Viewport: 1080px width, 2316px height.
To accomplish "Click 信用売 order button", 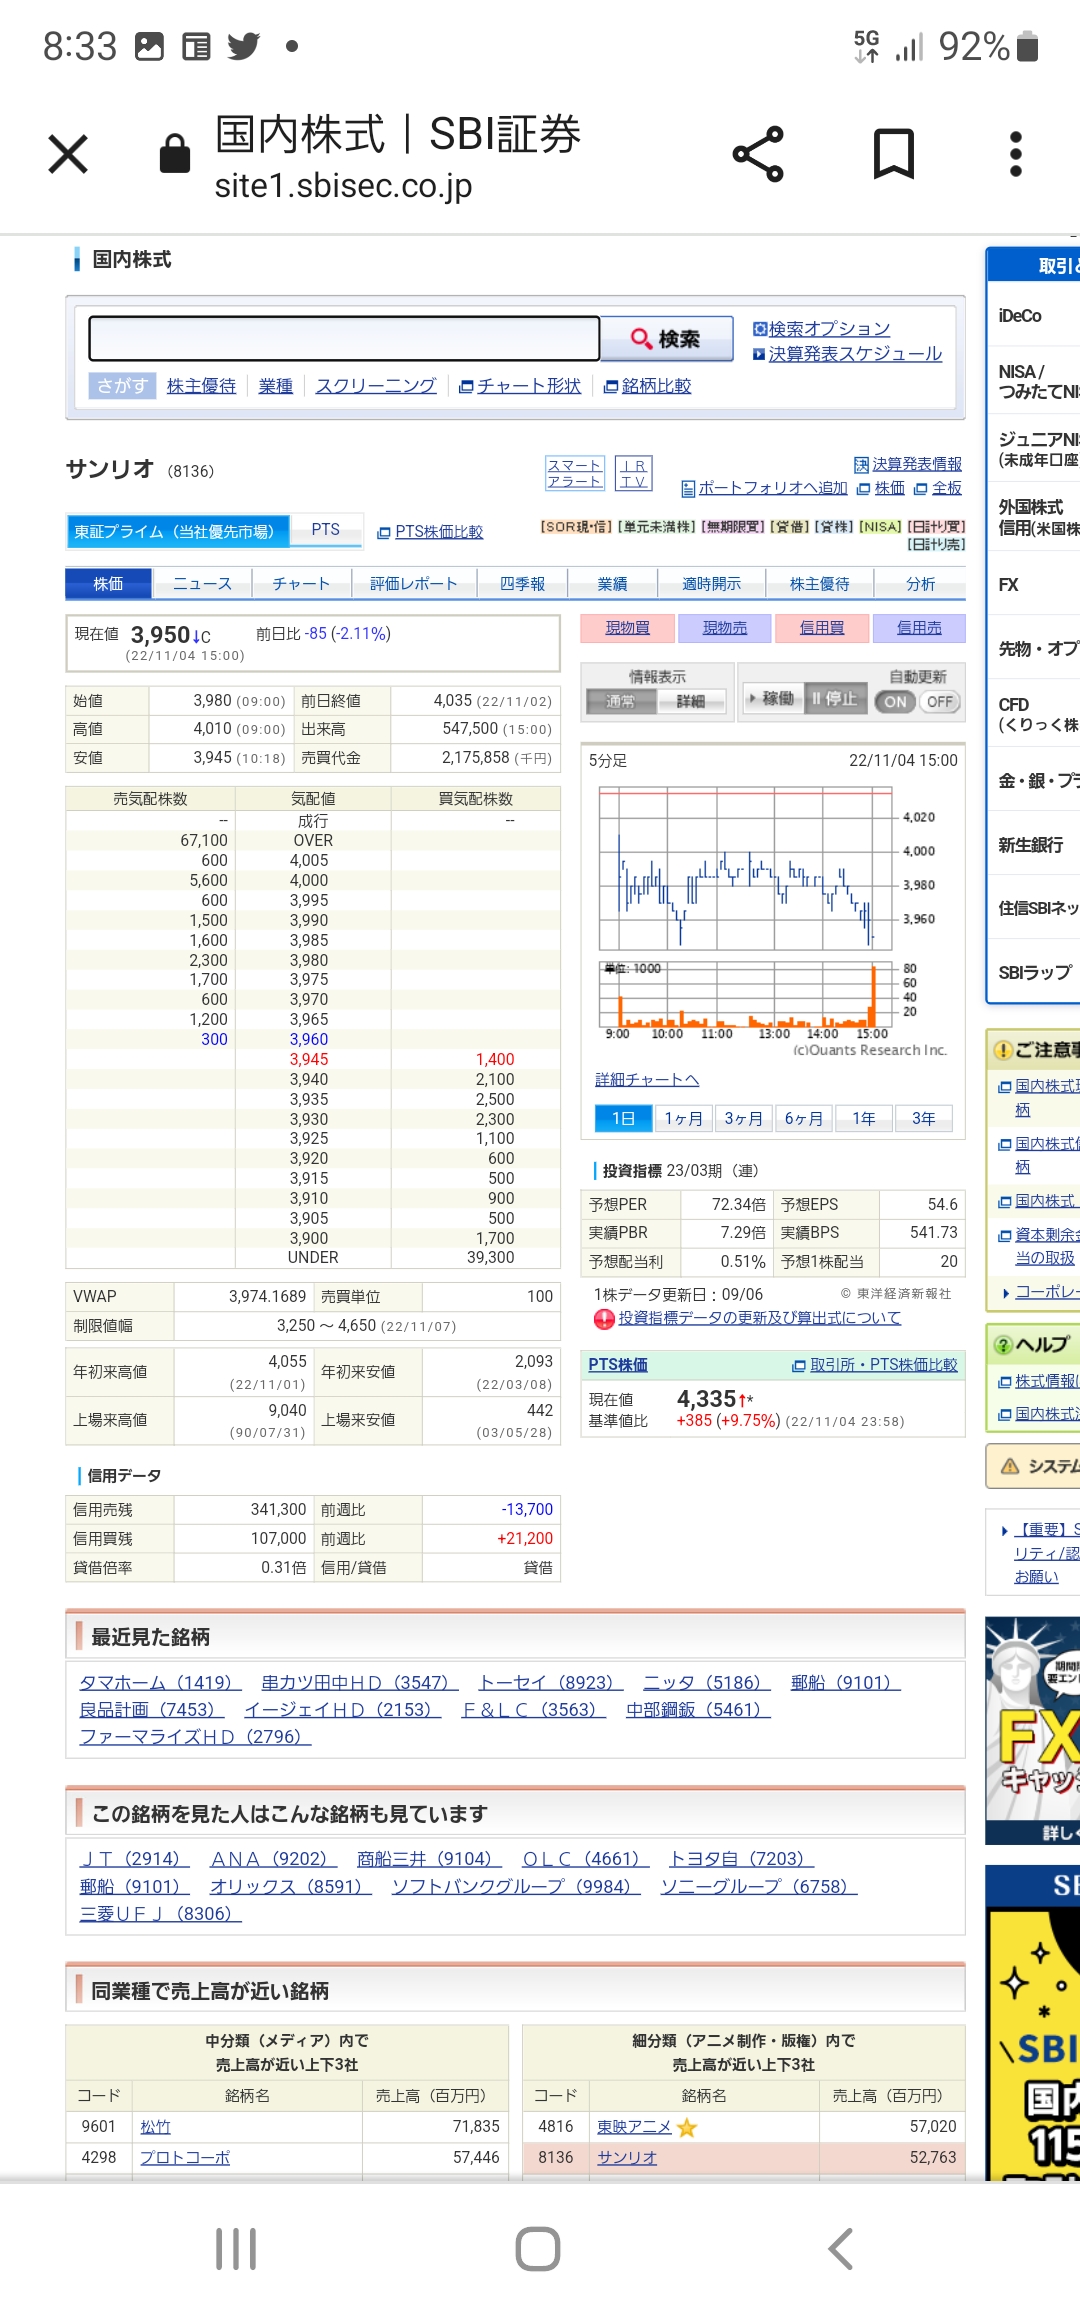I will click(x=919, y=628).
